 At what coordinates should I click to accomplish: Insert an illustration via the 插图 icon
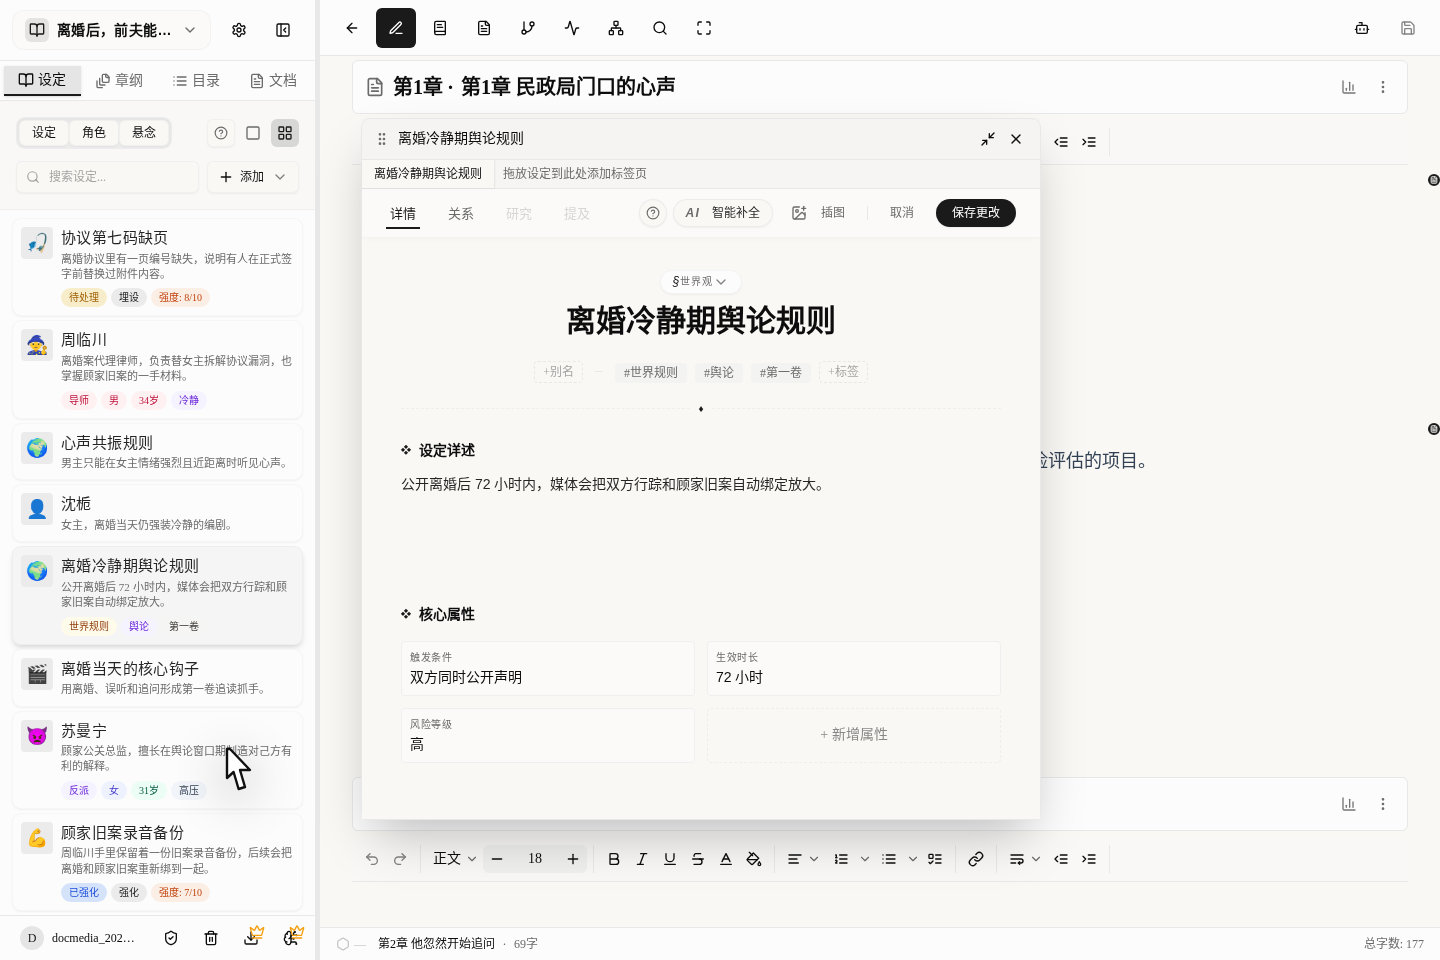799,212
